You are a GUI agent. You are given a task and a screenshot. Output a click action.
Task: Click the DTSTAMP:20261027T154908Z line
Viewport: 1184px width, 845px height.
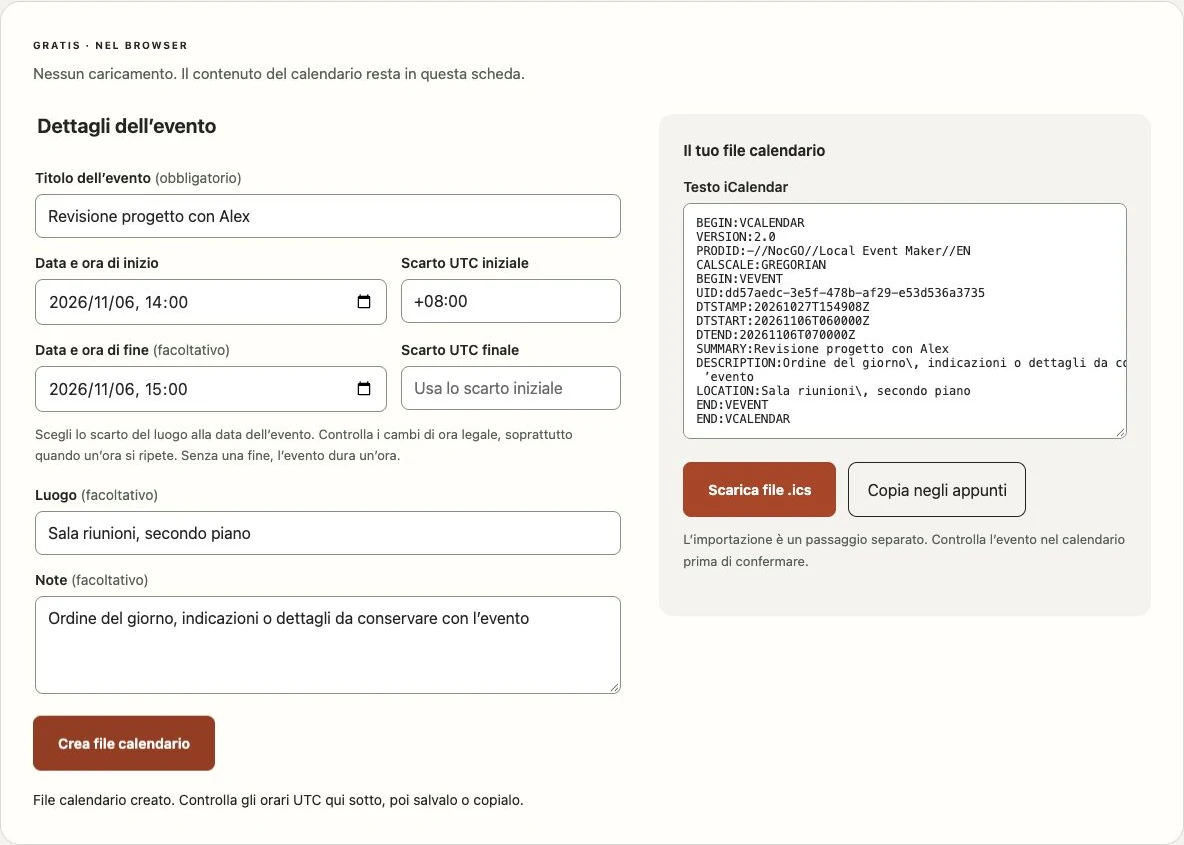(x=782, y=307)
